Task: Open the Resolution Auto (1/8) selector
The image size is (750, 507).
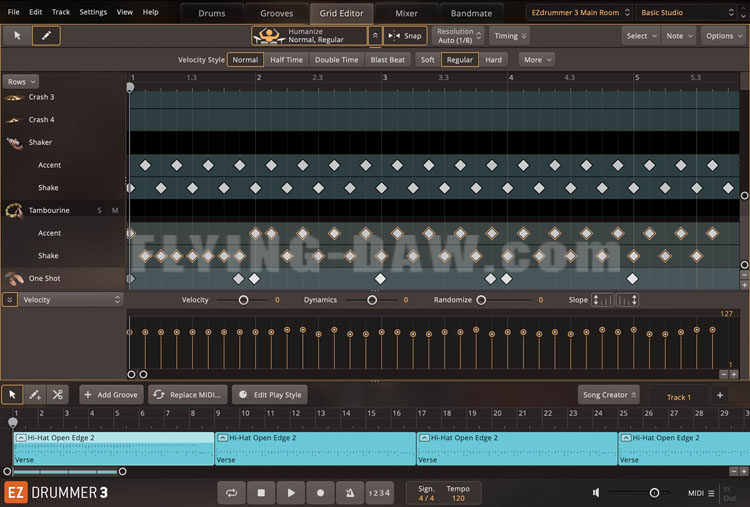Action: pos(458,36)
